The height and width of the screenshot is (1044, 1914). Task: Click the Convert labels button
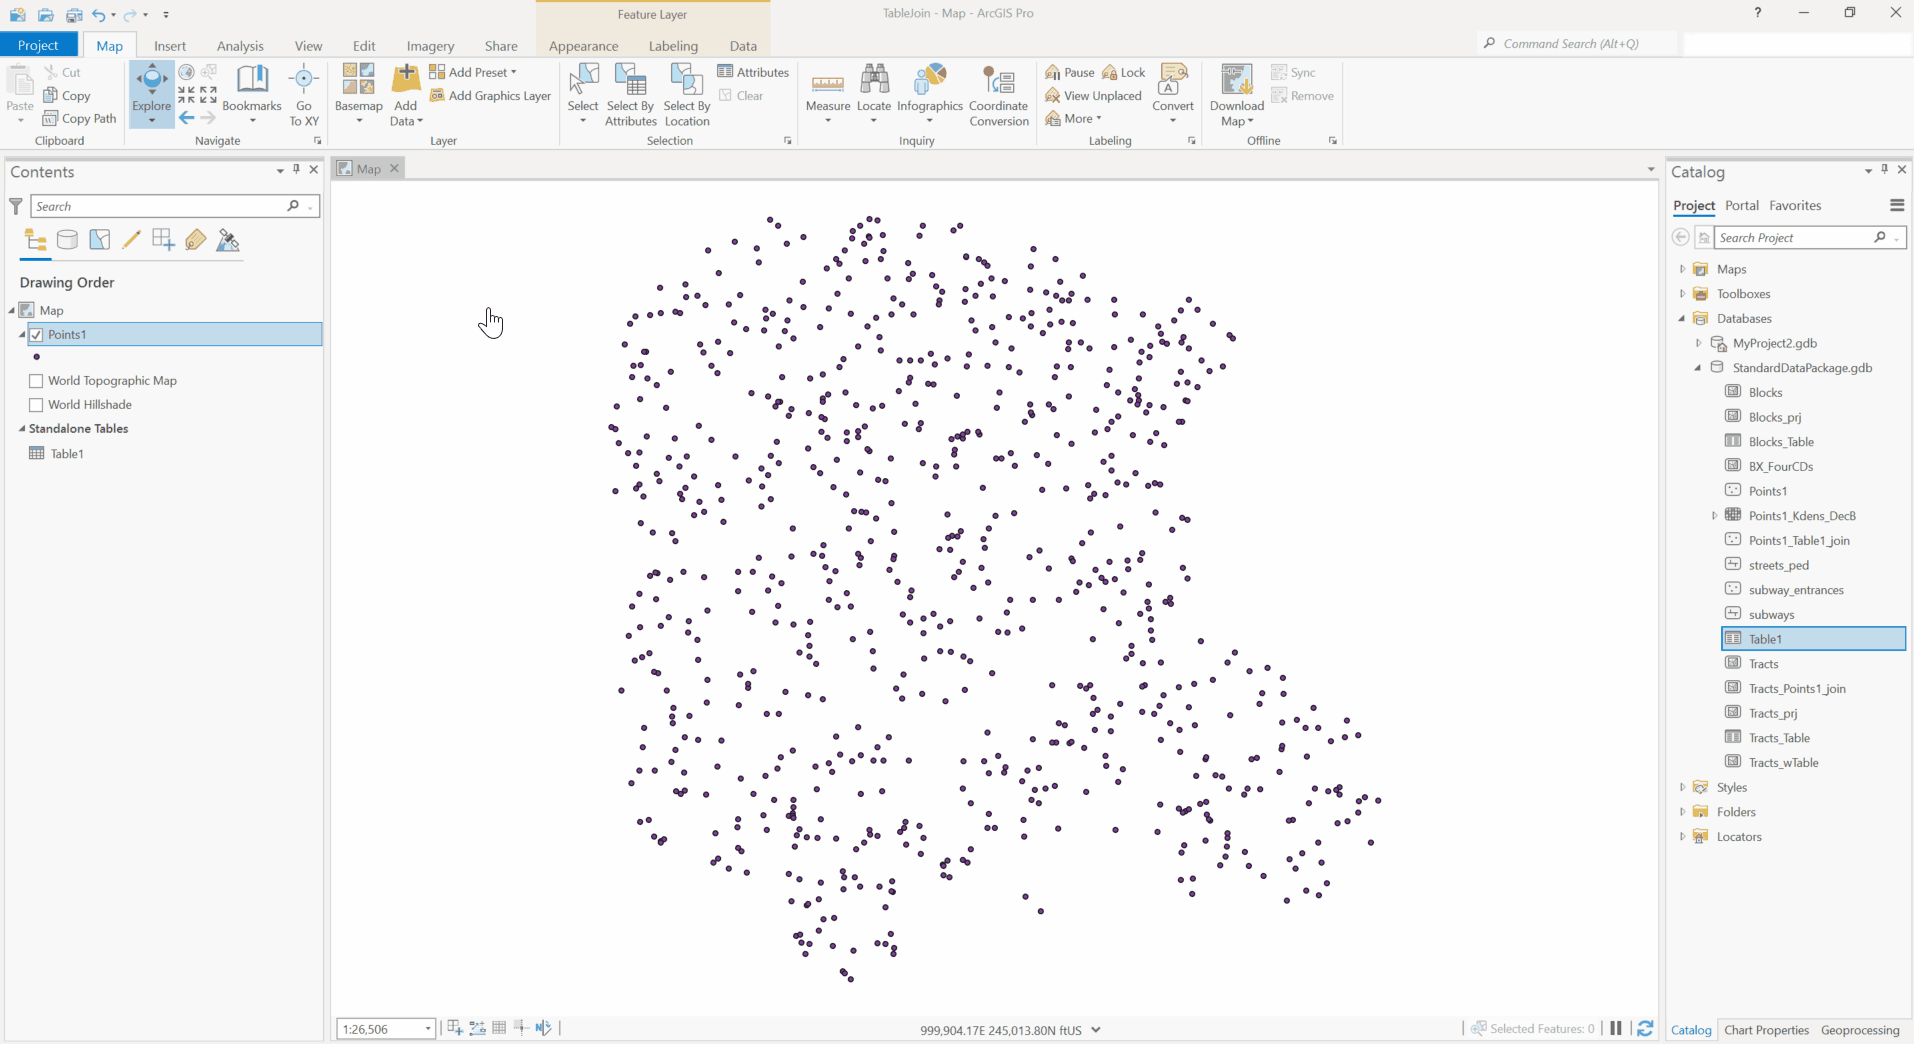click(1173, 92)
